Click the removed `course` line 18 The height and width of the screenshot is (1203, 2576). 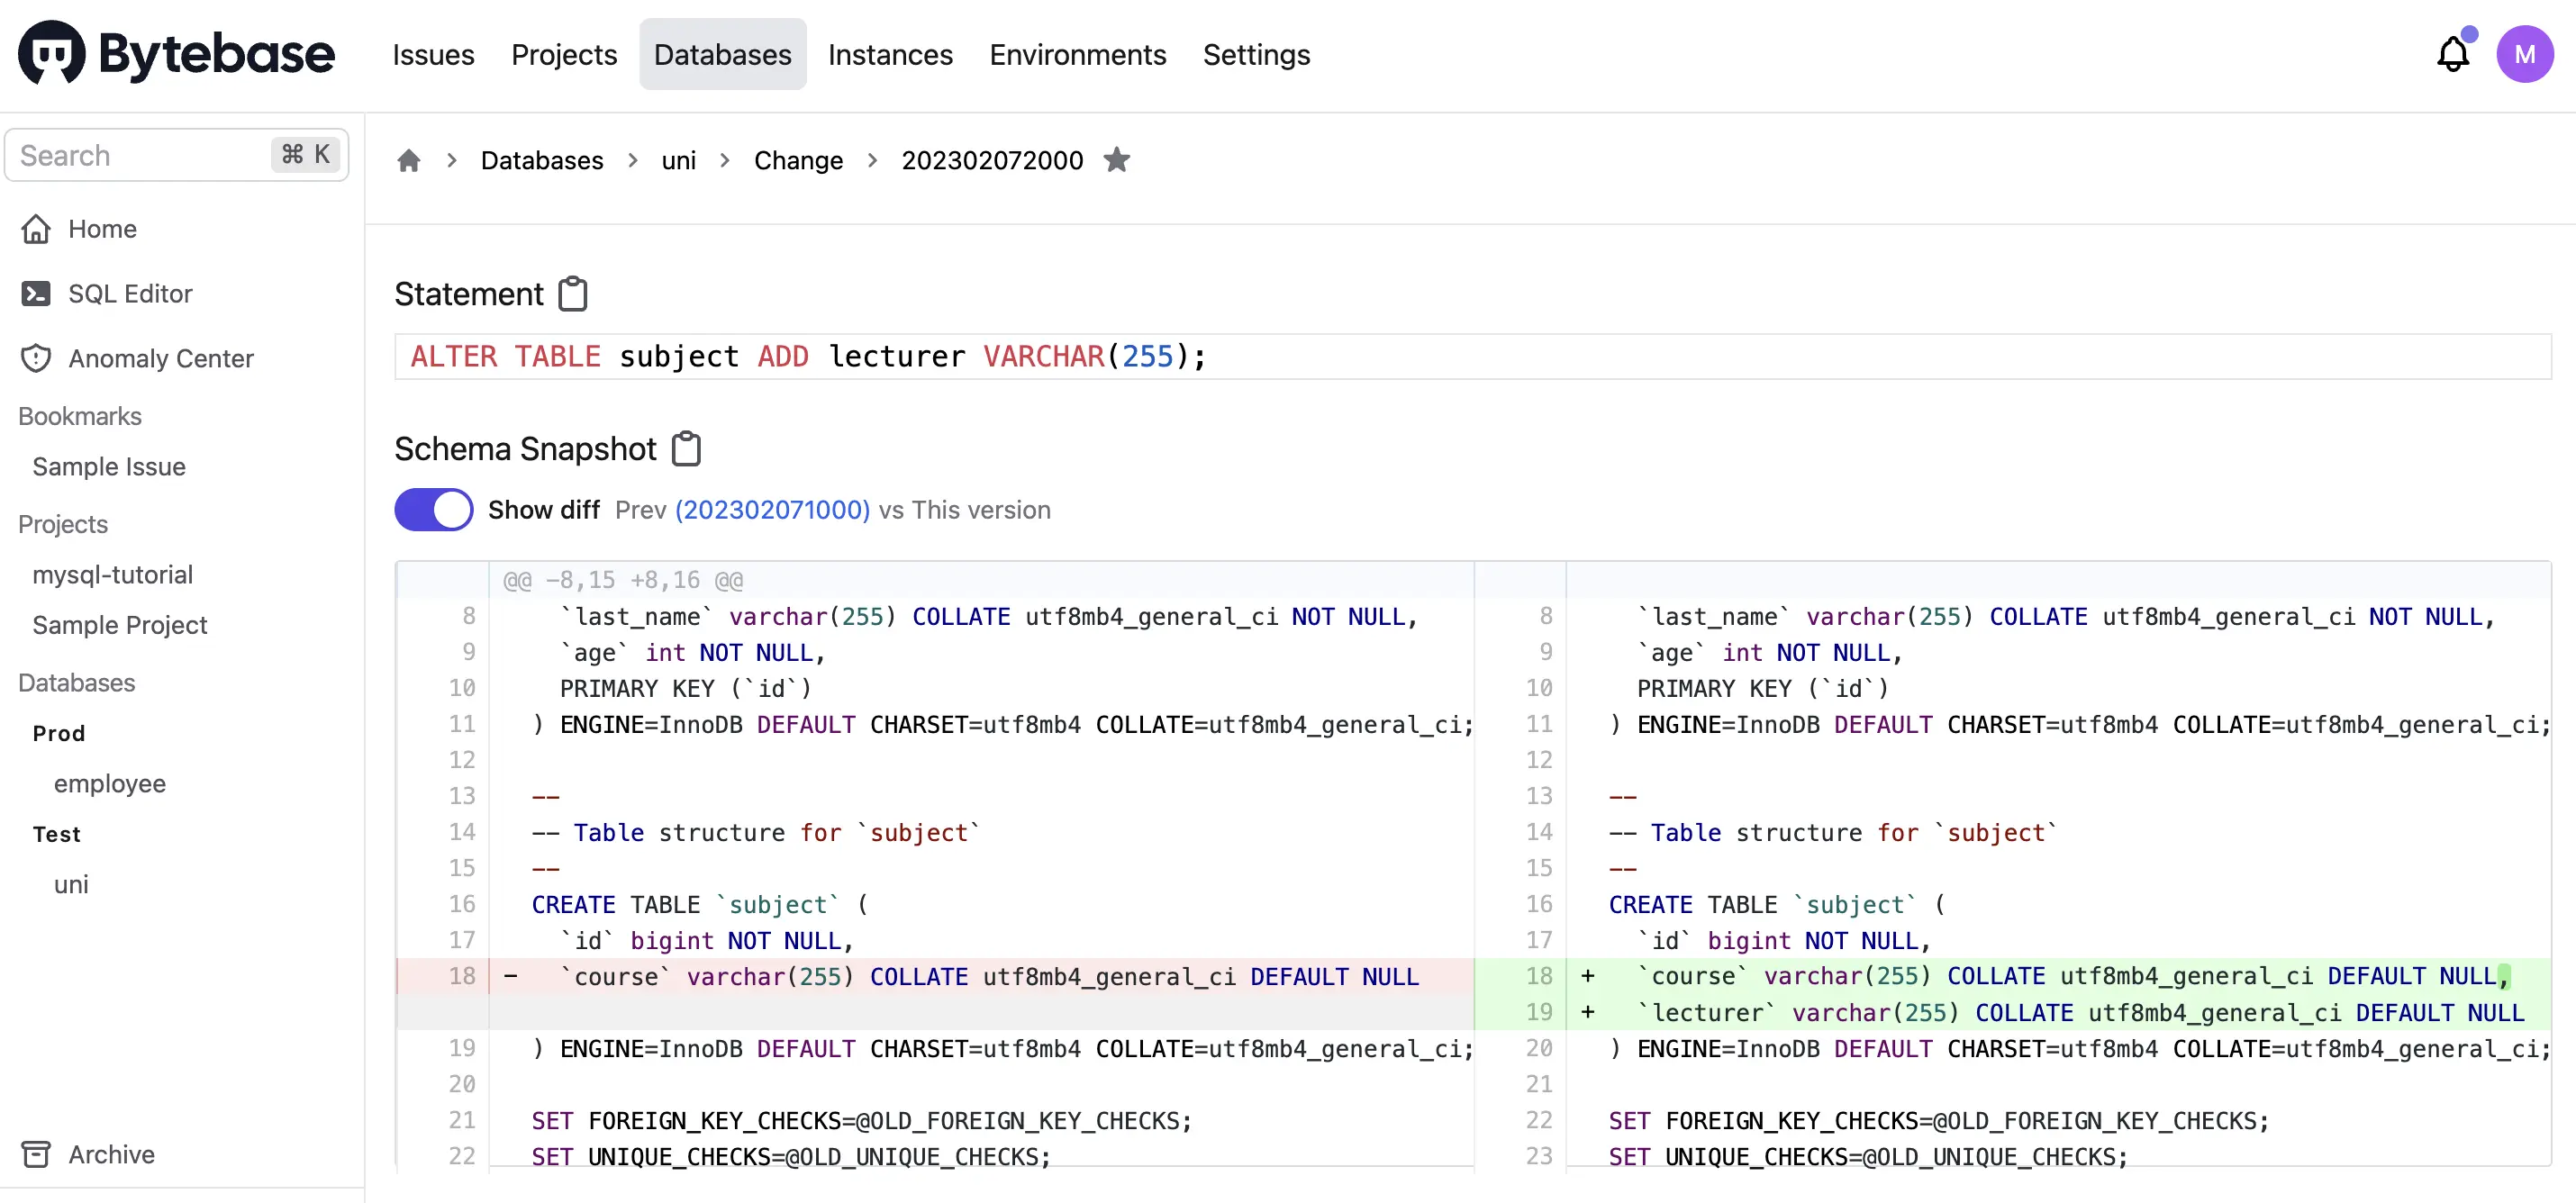[935, 976]
